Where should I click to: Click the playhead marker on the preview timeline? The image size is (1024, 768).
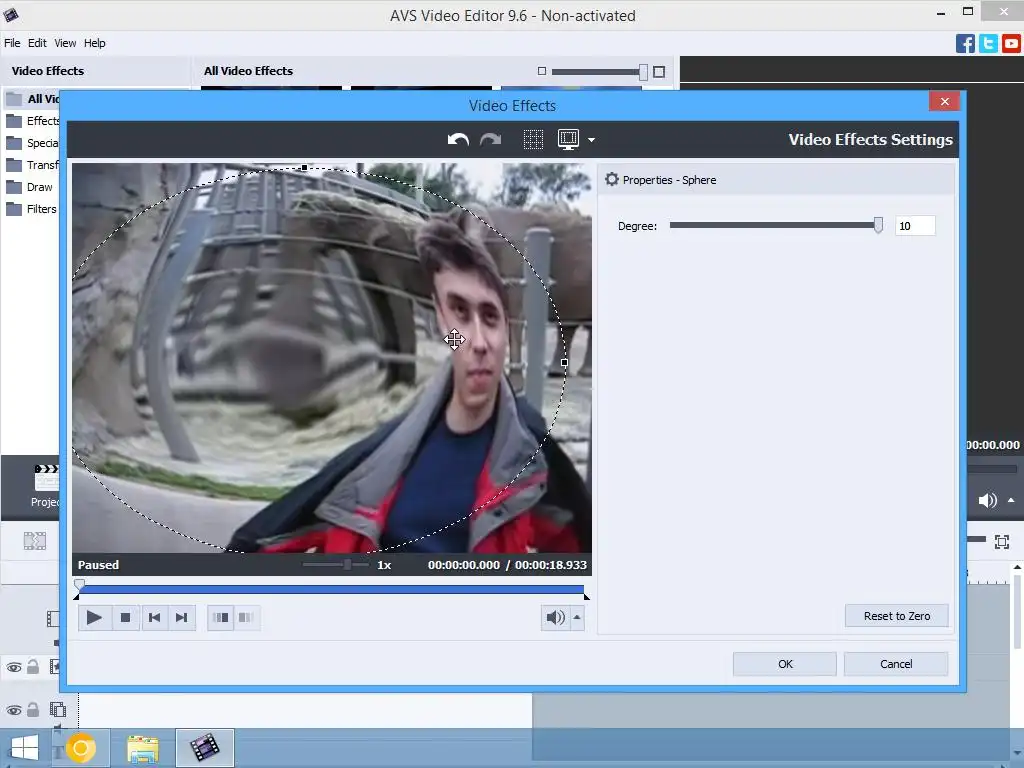pyautogui.click(x=79, y=584)
